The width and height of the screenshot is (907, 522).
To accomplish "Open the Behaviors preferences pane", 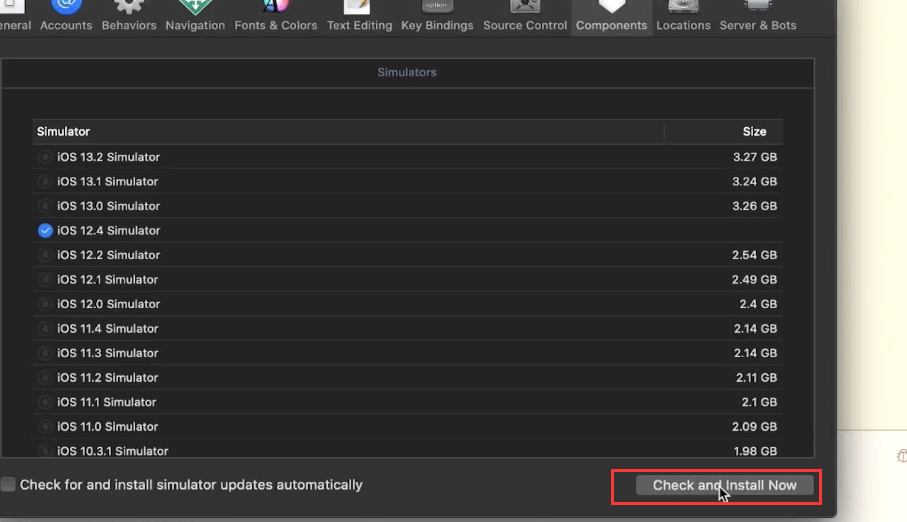I will 129,16.
